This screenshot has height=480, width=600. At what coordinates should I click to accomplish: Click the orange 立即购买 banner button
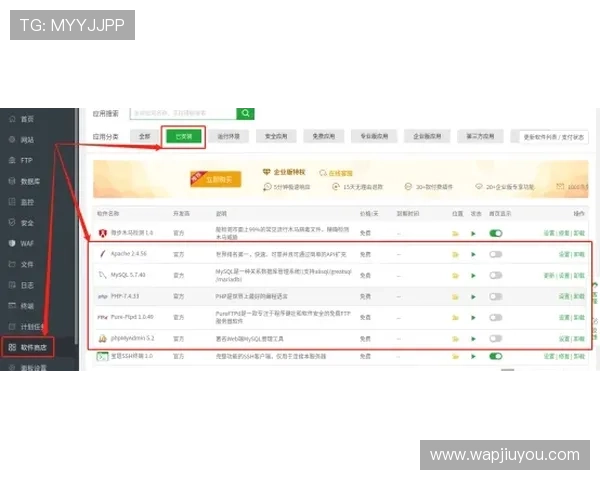coord(216,179)
